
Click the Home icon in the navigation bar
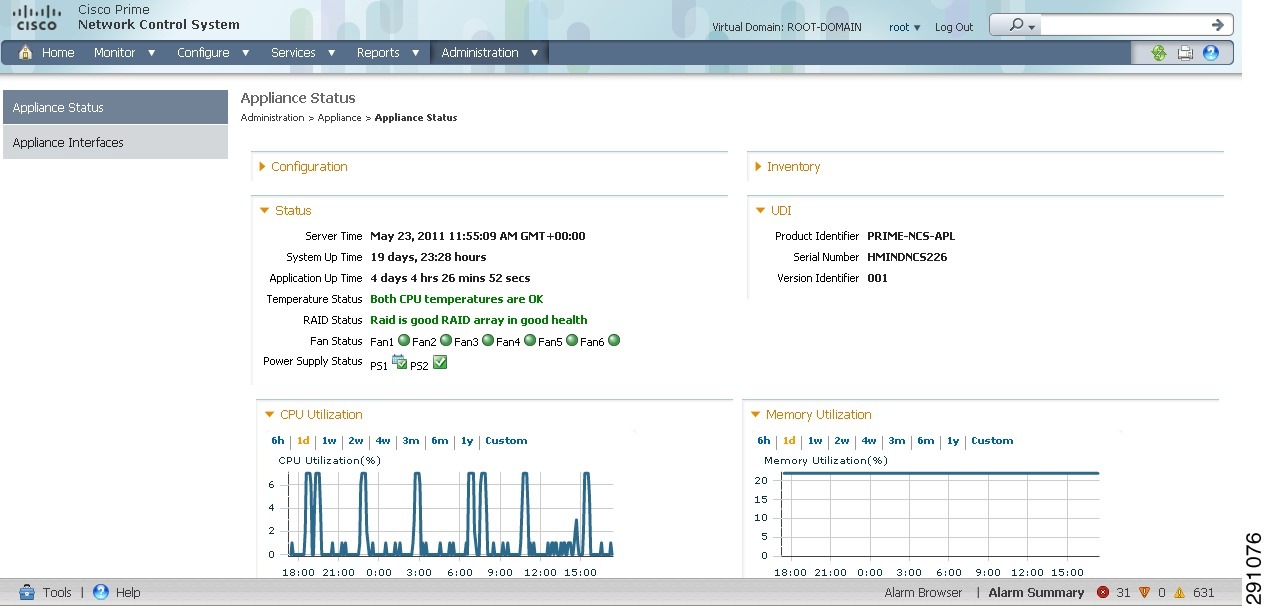click(x=25, y=52)
